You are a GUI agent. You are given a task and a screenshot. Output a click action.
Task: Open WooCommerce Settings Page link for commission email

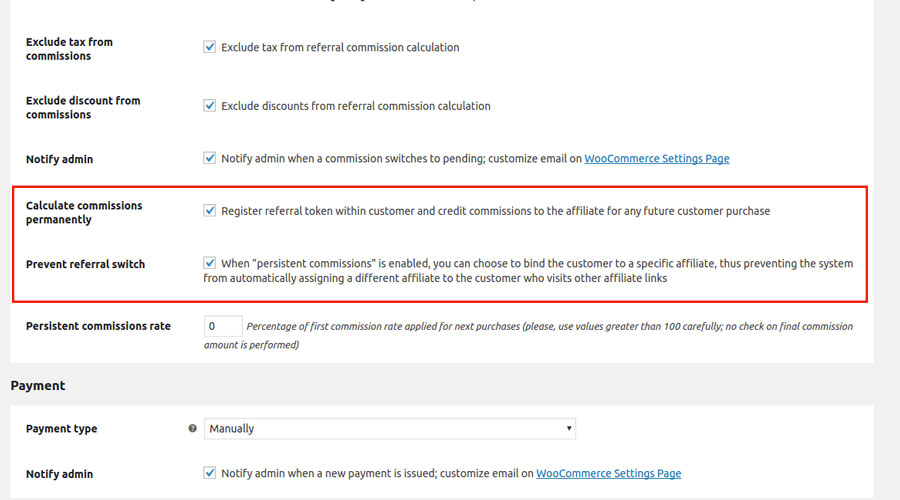click(x=656, y=159)
